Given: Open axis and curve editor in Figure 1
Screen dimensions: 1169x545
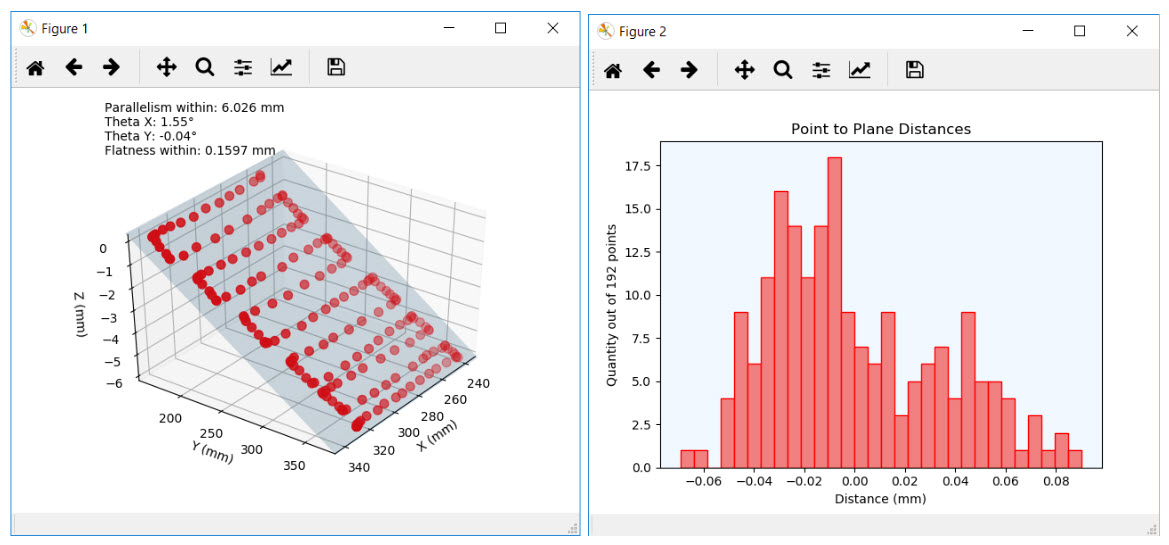Looking at the screenshot, I should [x=281, y=68].
